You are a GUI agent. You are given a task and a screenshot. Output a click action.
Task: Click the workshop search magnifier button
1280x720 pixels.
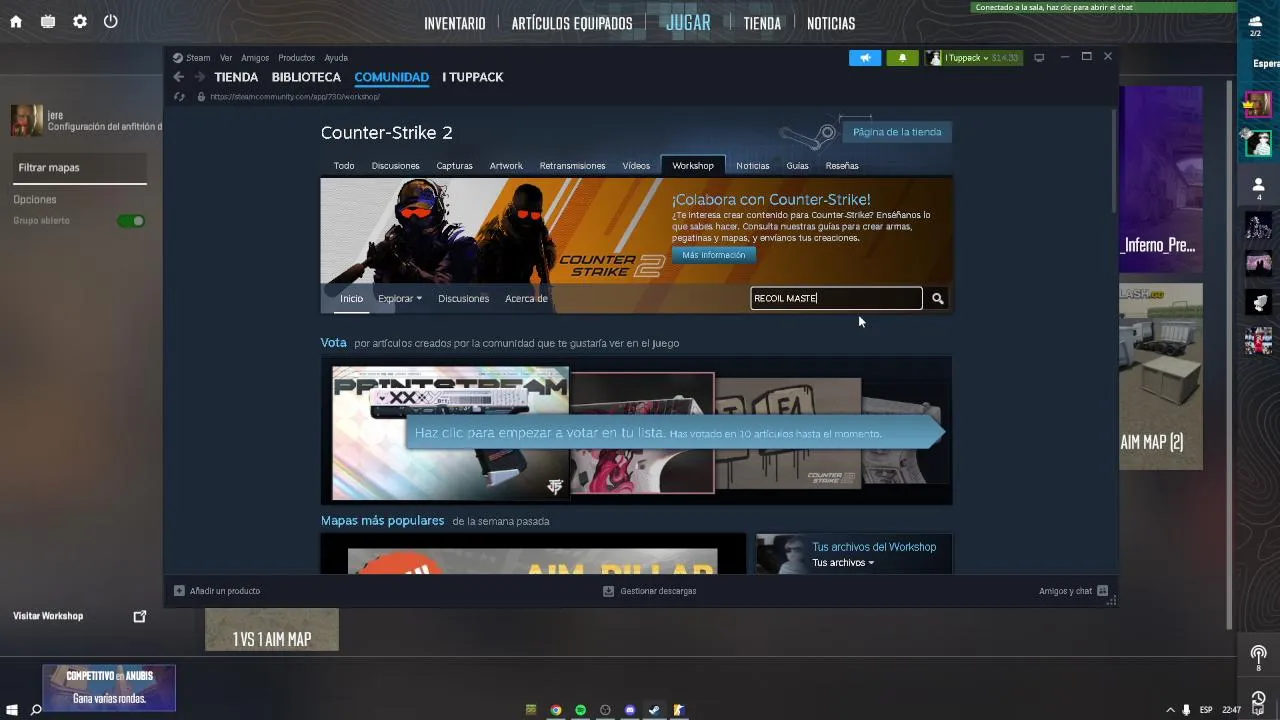(x=937, y=298)
